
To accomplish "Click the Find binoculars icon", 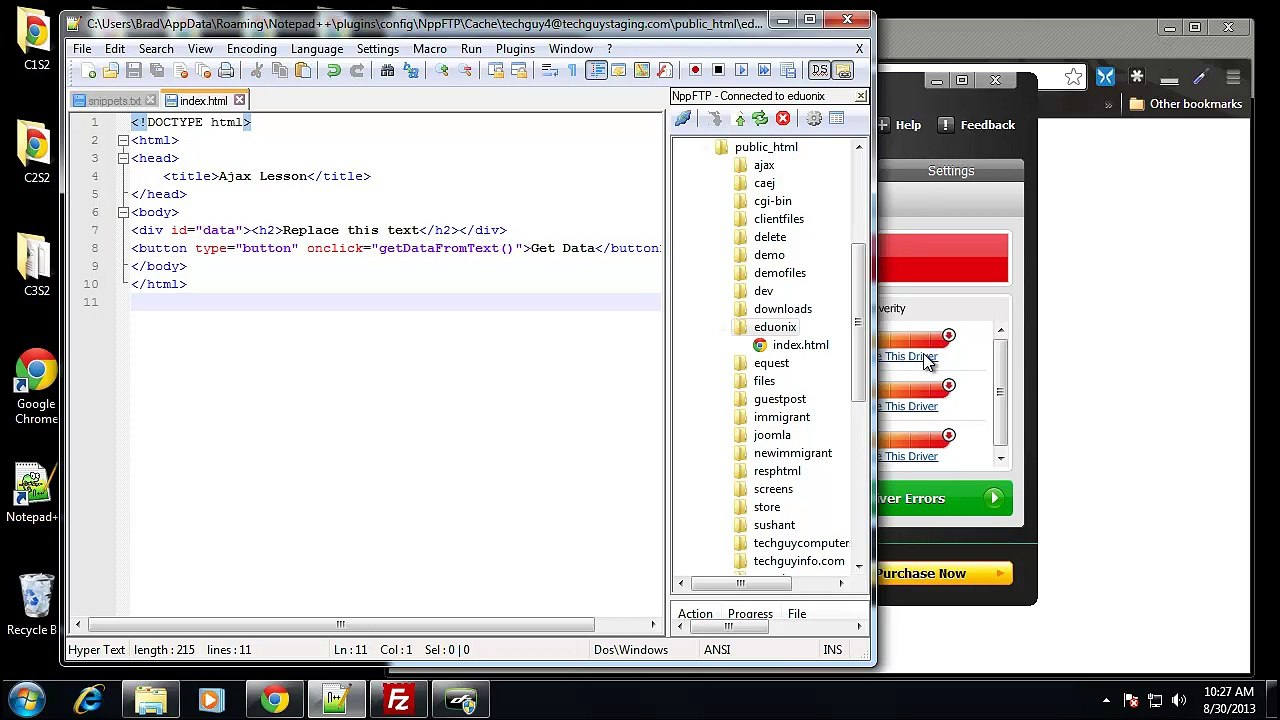I will [387, 70].
